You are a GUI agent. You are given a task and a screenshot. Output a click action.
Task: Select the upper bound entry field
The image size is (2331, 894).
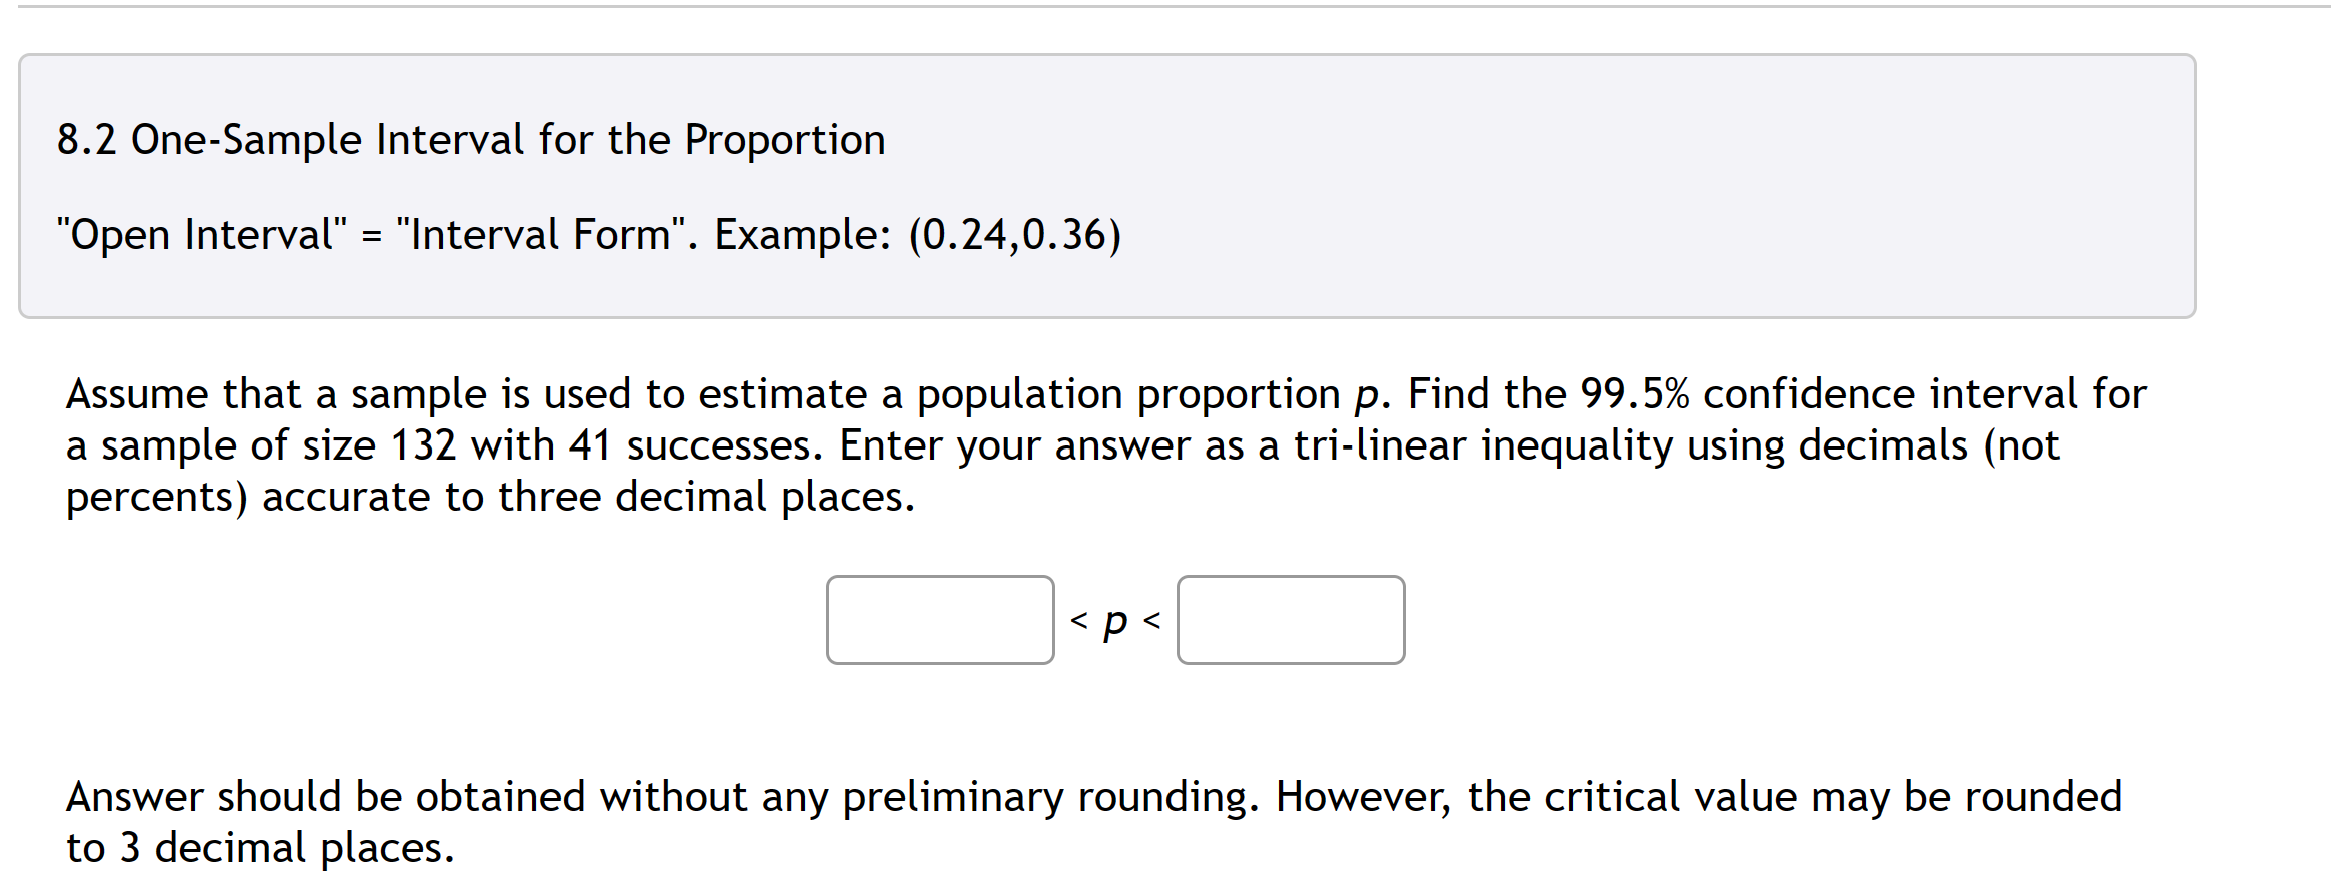tap(1290, 620)
